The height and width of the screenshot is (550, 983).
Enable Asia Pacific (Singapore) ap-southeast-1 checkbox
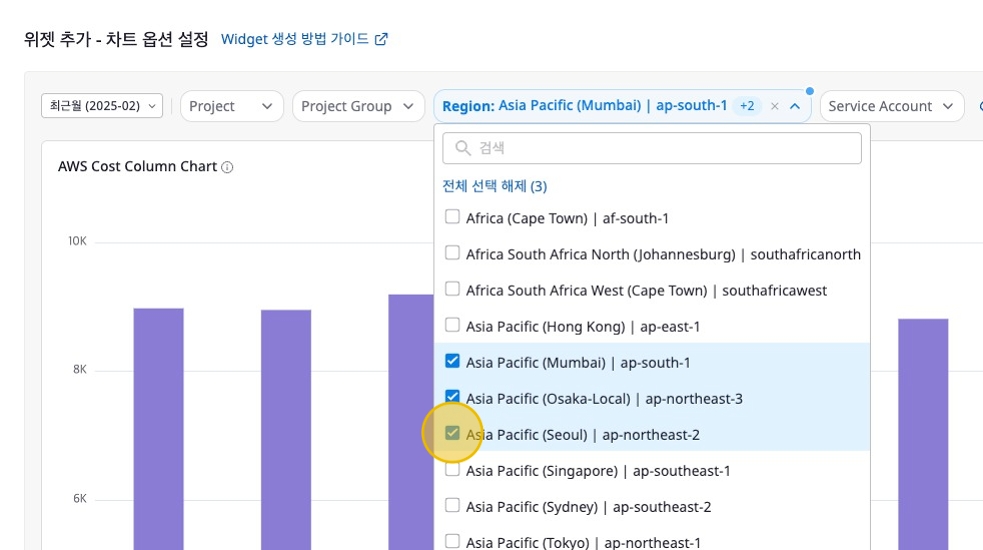[453, 469]
